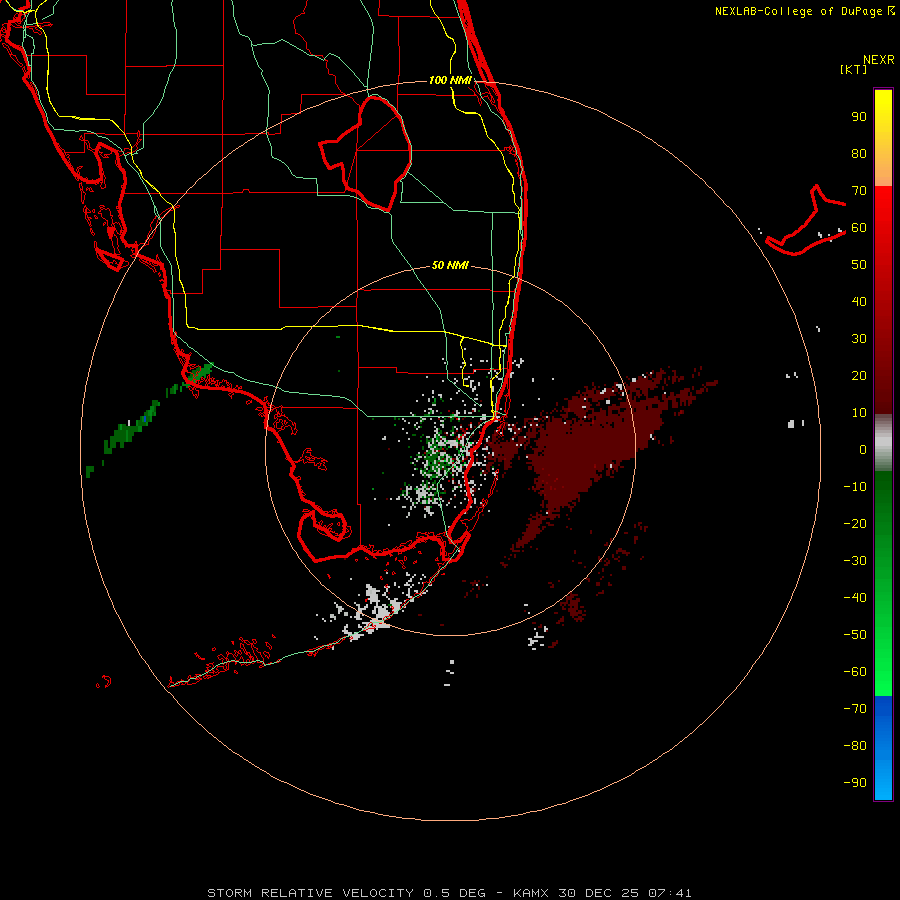Click the -30 scale value
900x900 pixels.
pyautogui.click(x=855, y=561)
